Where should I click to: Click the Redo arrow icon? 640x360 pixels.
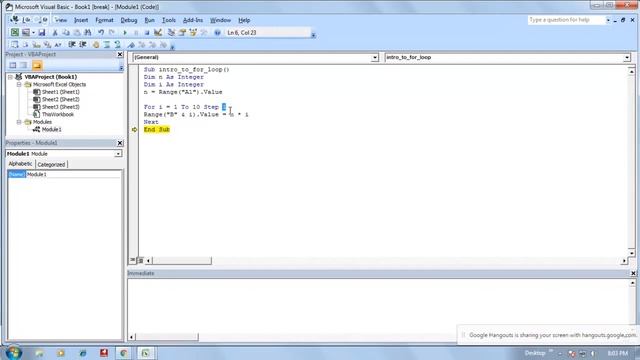tap(112, 32)
